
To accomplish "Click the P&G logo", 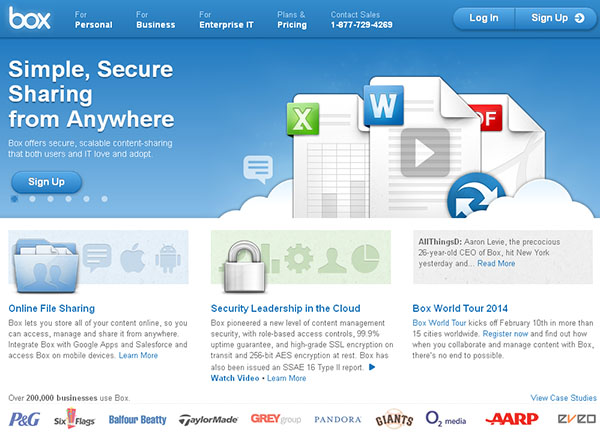I will pyautogui.click(x=24, y=419).
